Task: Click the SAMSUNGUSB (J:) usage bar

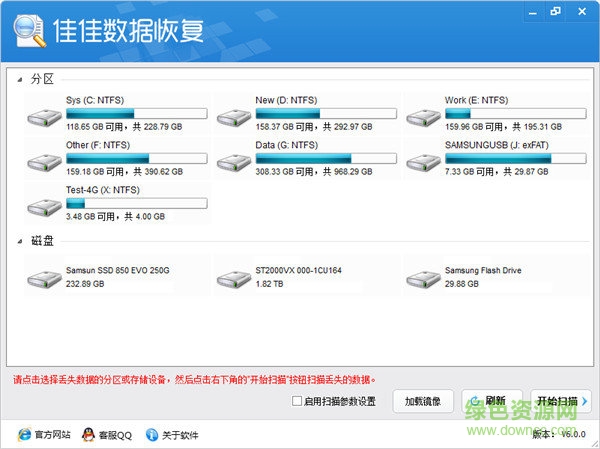Action: click(x=515, y=158)
